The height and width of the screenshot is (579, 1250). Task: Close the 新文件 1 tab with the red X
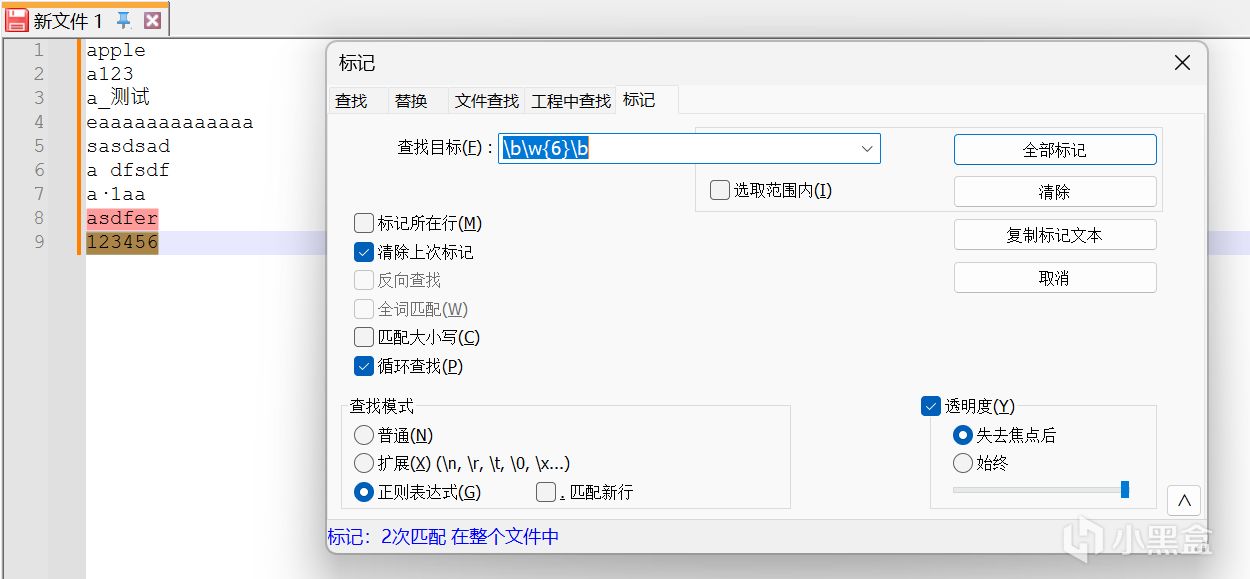click(152, 20)
